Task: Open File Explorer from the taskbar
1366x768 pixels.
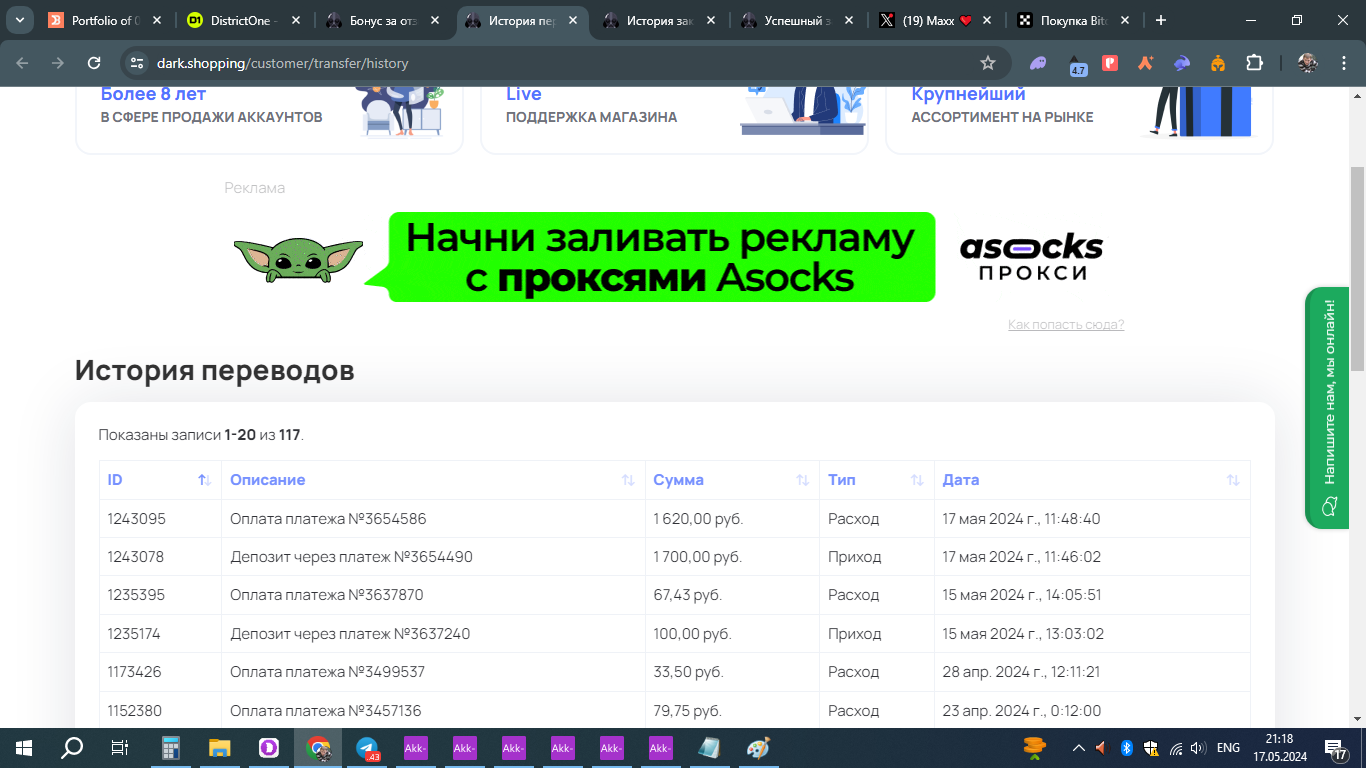Action: click(x=219, y=748)
